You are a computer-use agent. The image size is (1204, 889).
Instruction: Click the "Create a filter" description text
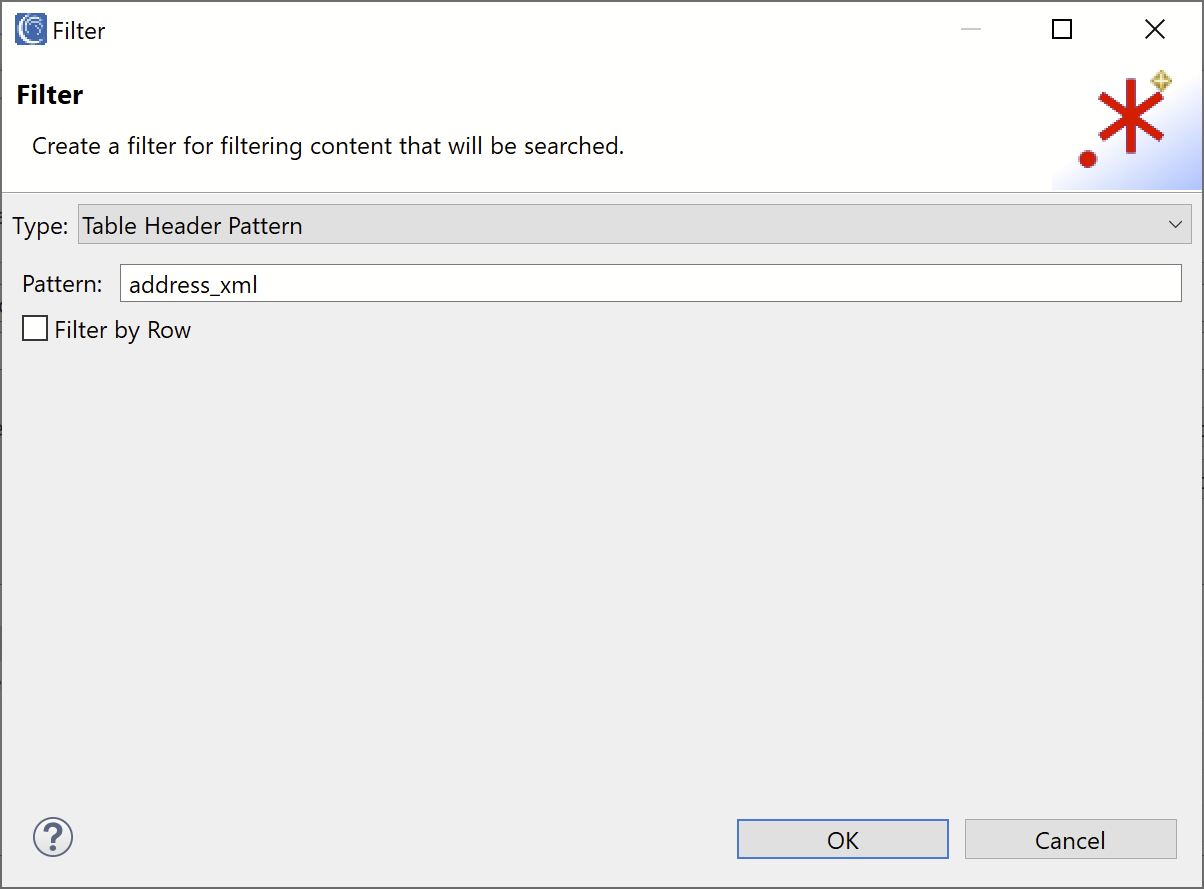328,146
